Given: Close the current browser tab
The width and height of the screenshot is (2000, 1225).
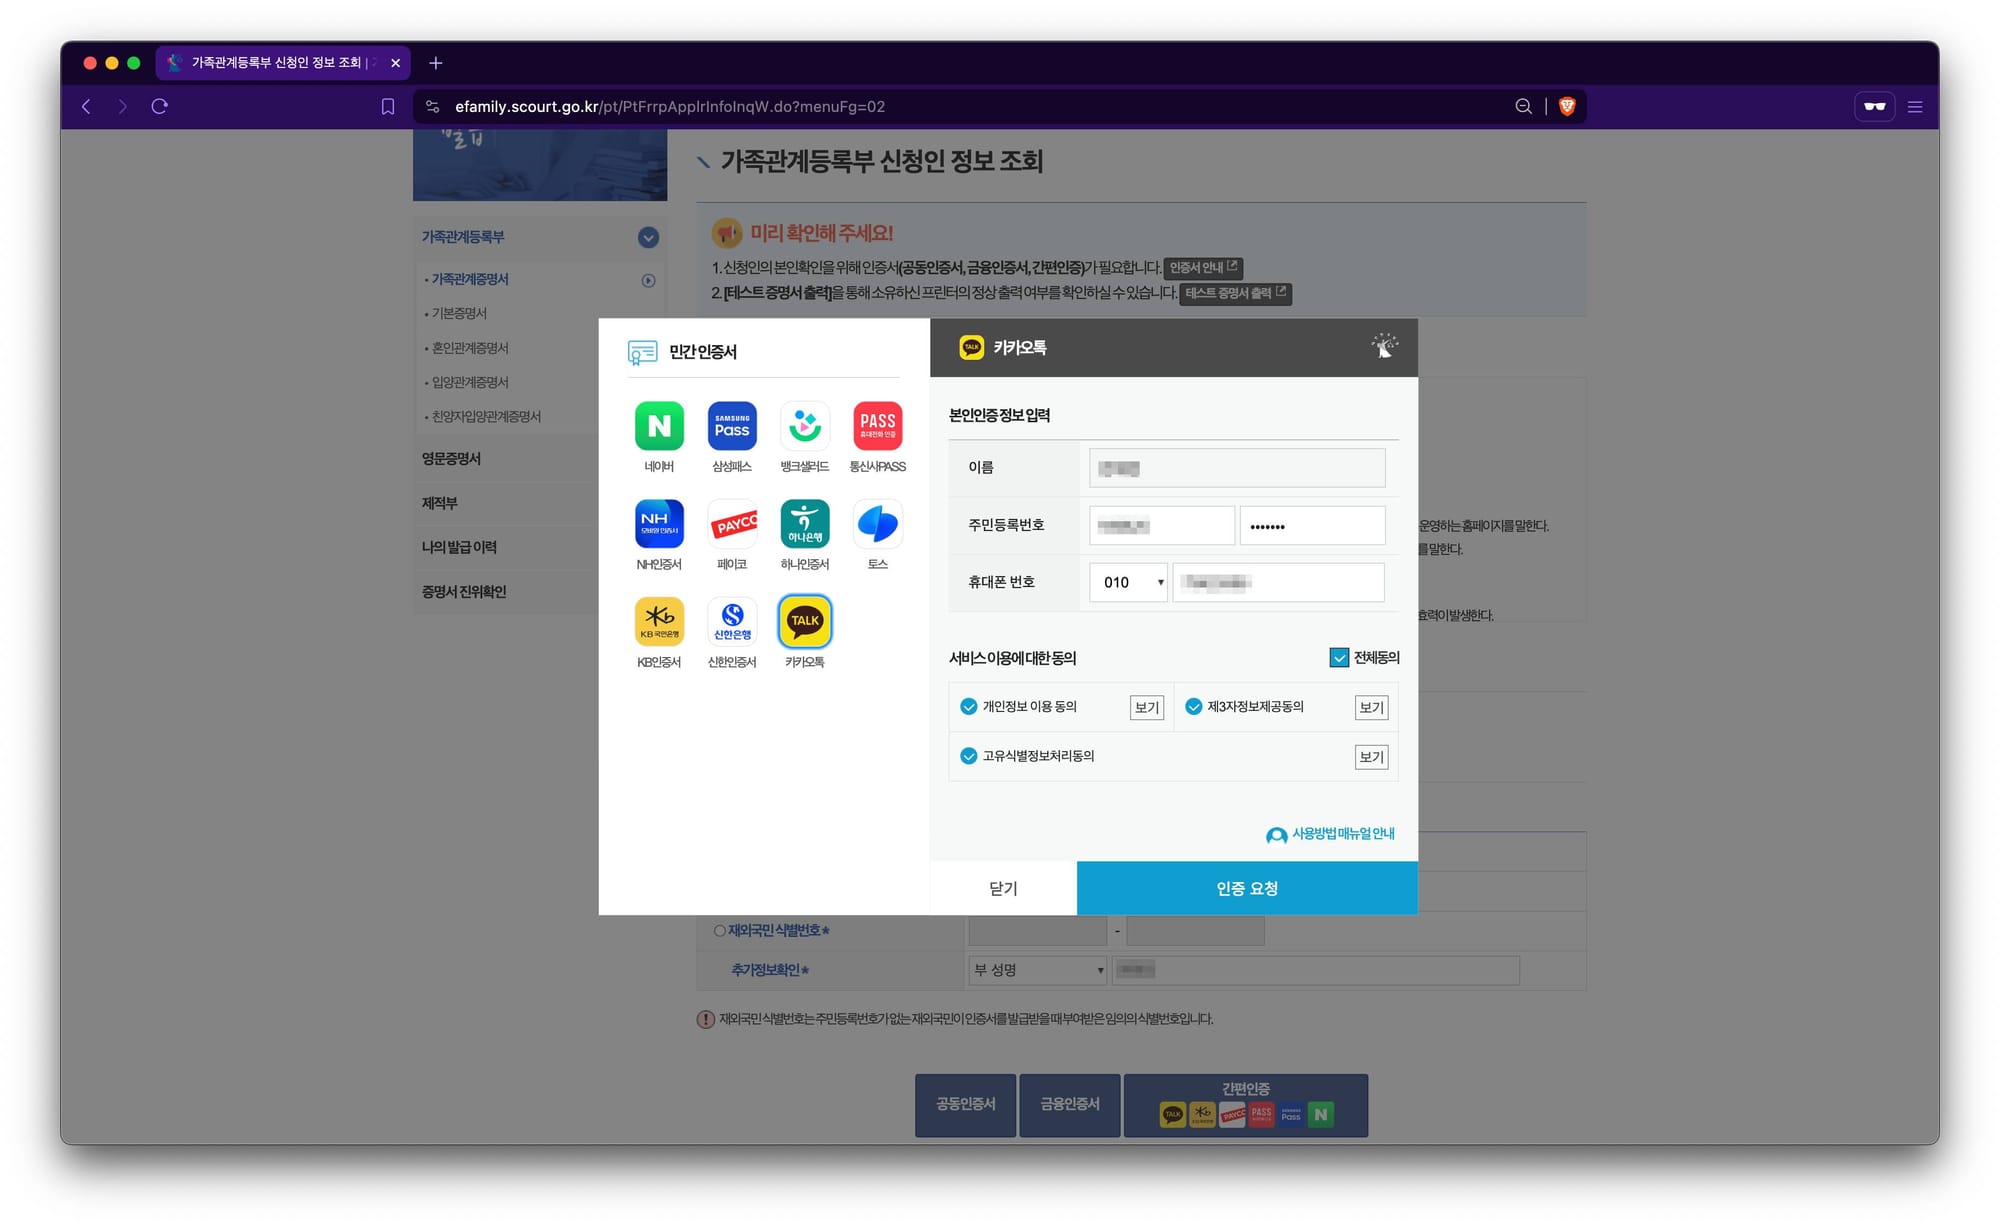Looking at the screenshot, I should click(x=395, y=63).
